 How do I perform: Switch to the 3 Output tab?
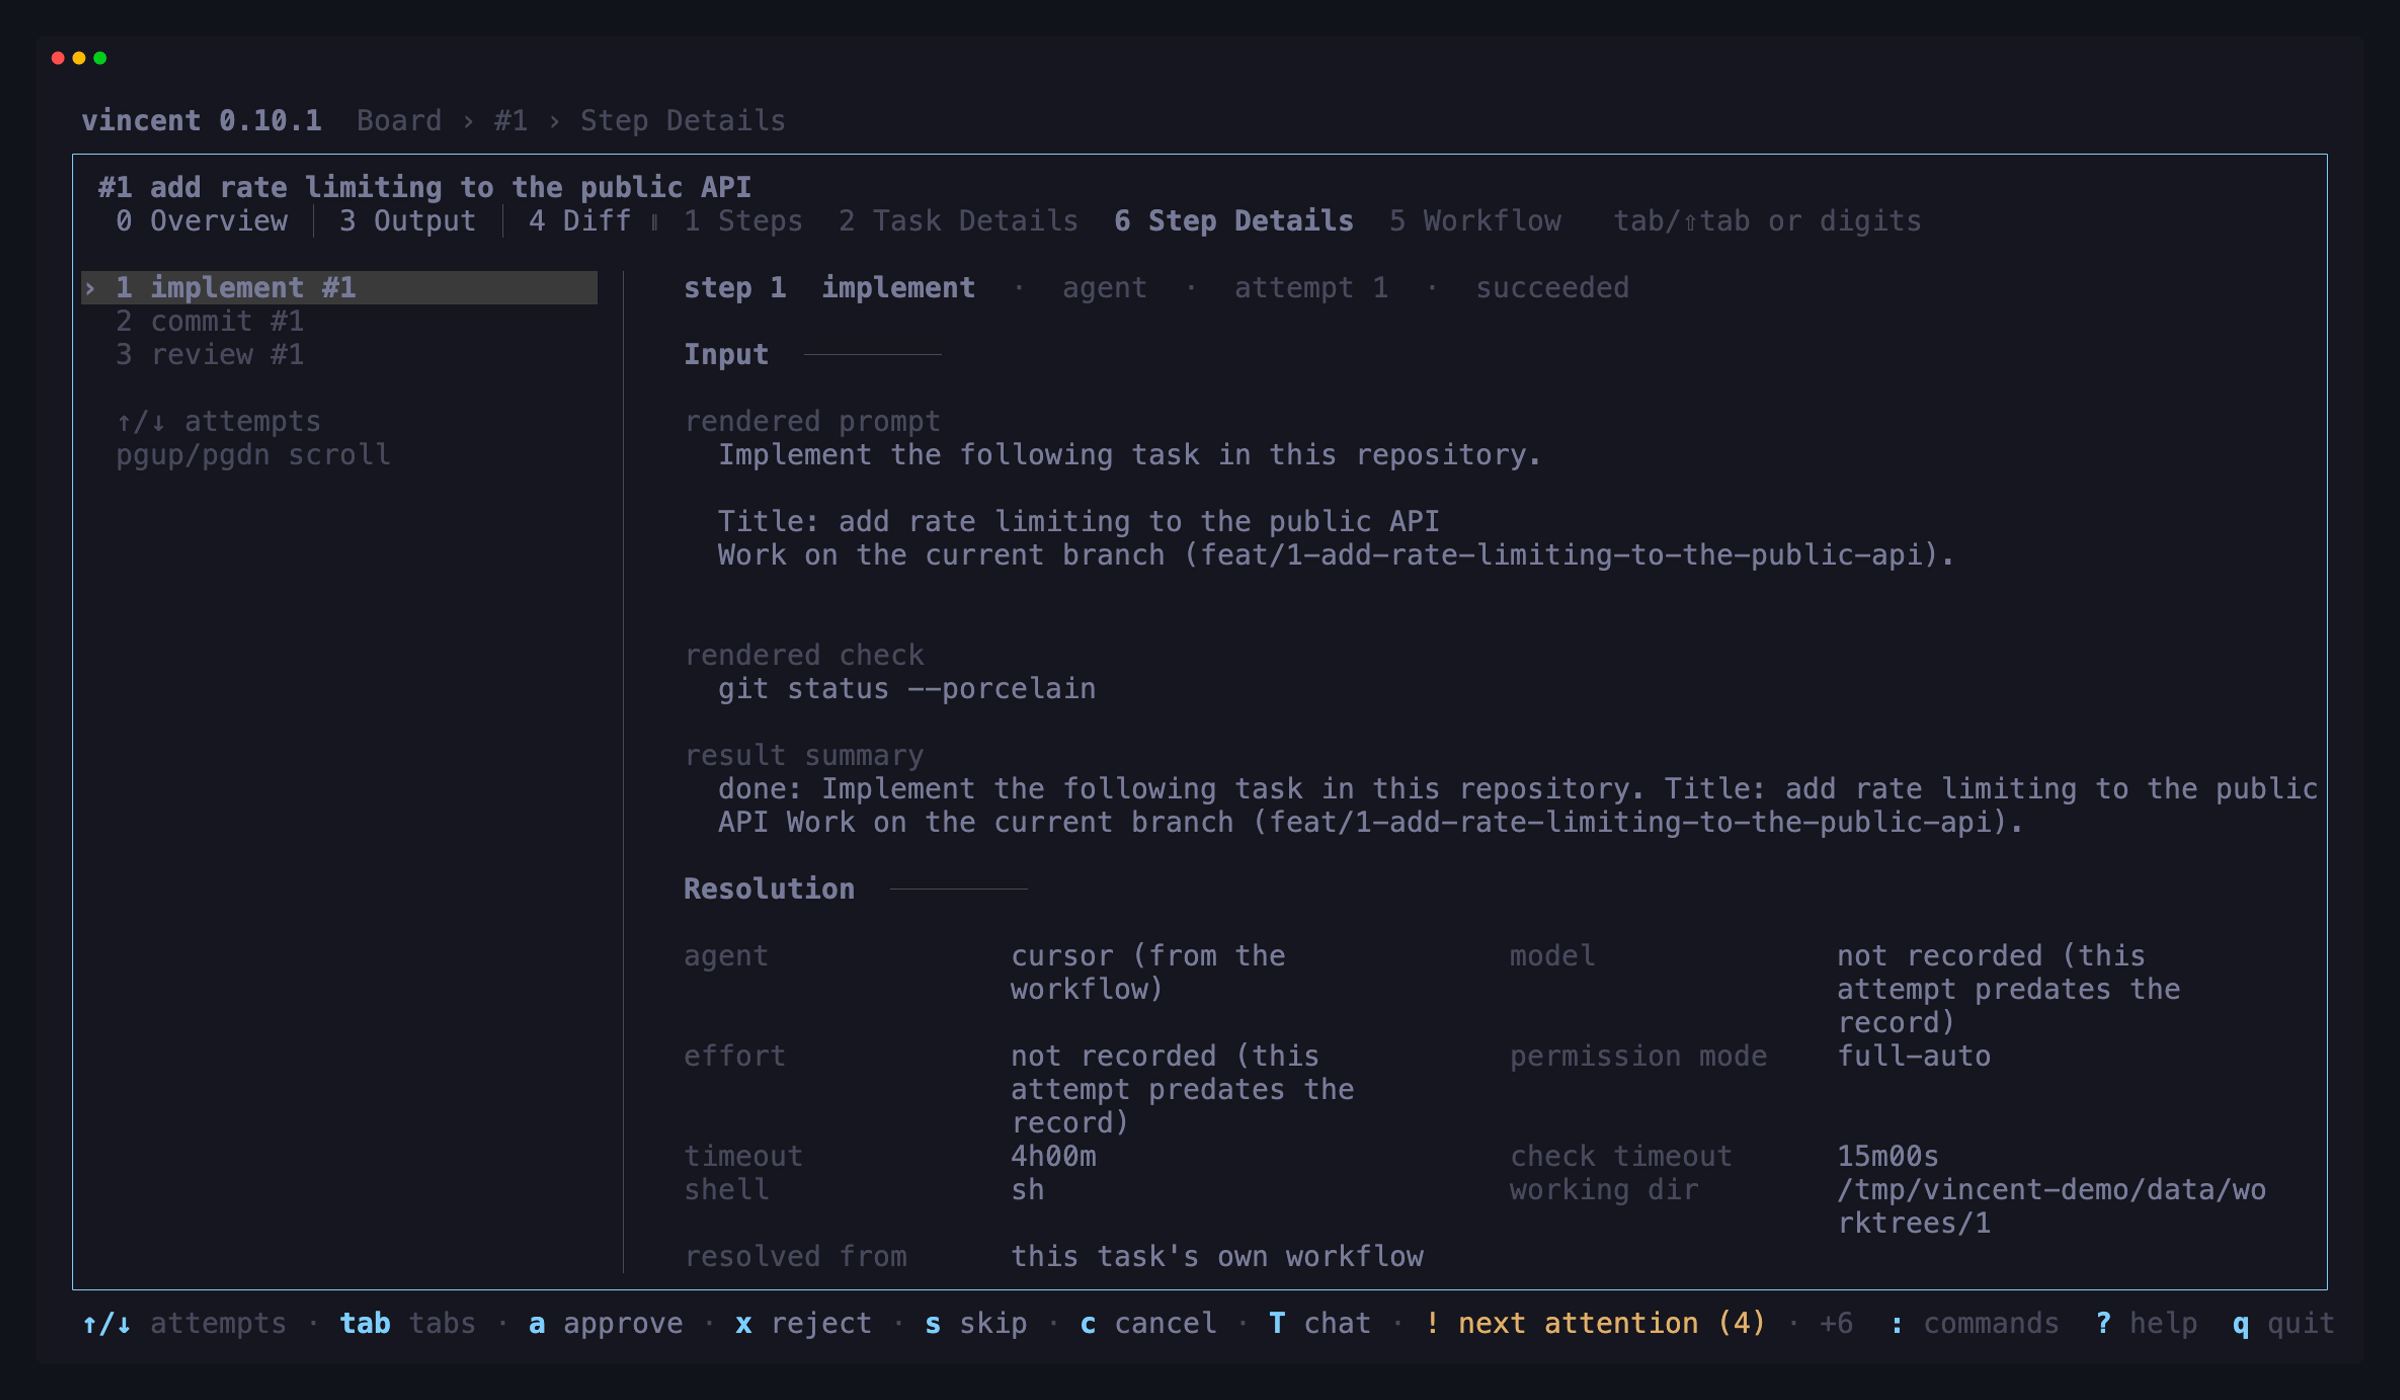click(x=407, y=221)
